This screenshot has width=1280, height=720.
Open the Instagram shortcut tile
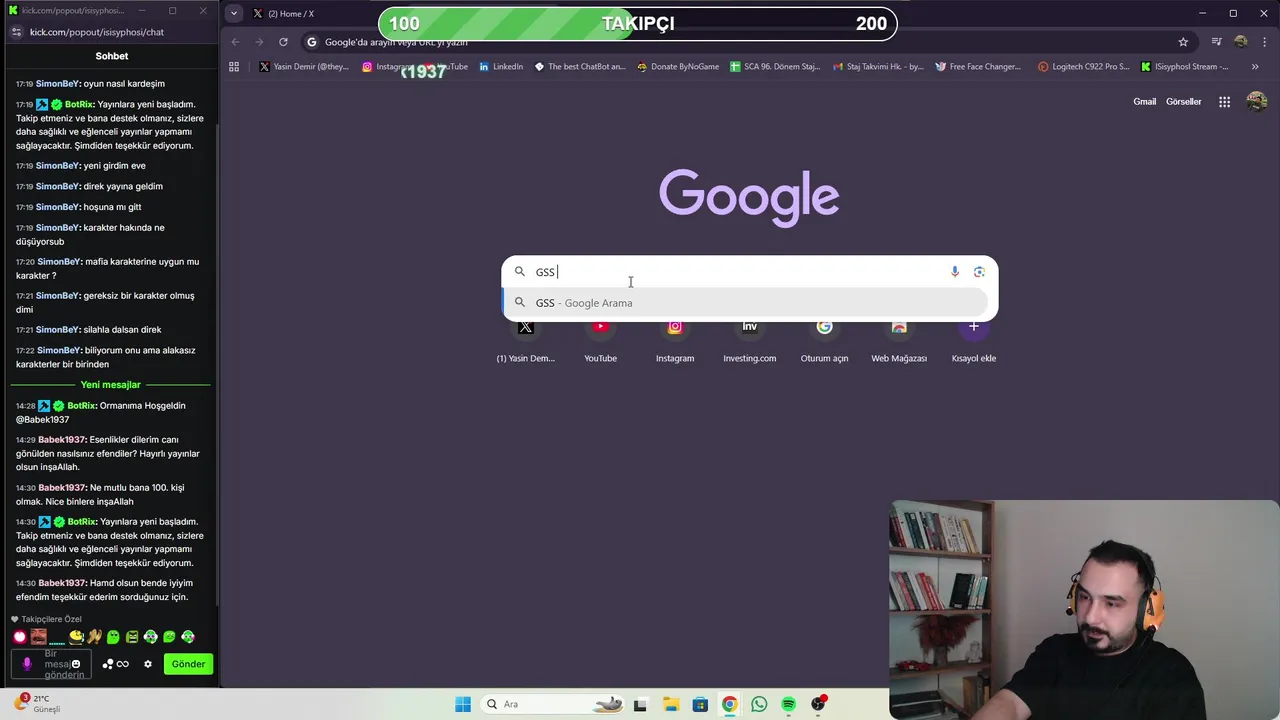click(x=675, y=340)
